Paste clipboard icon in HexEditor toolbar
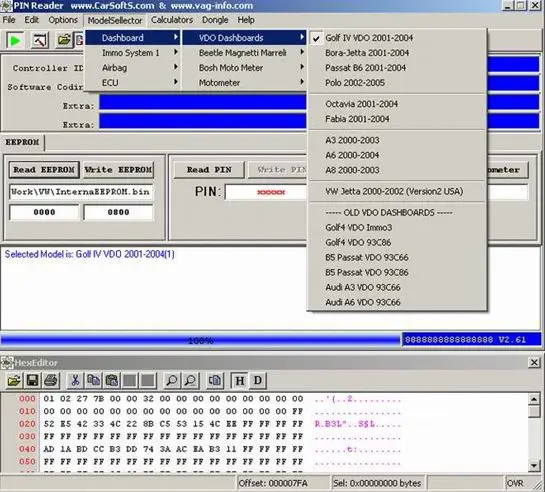The image size is (545, 492). click(112, 380)
